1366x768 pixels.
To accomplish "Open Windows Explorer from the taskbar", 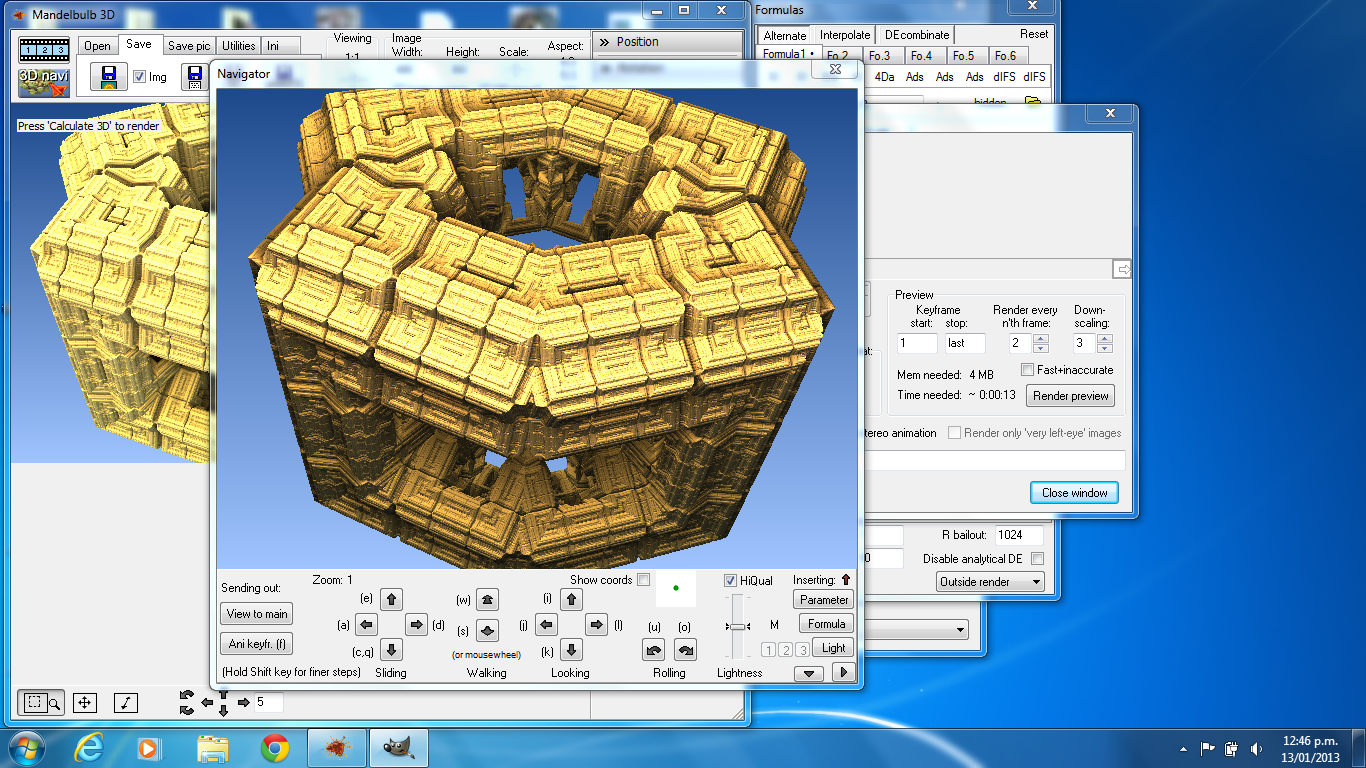I will 213,748.
